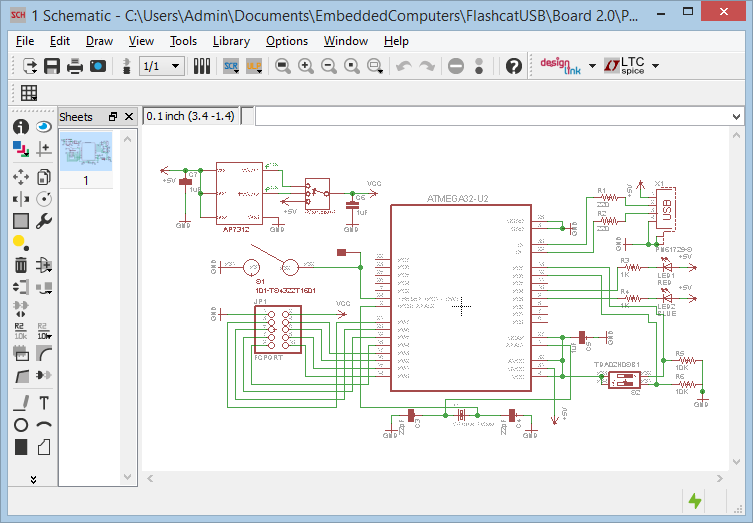Select the Info tool

21,126
